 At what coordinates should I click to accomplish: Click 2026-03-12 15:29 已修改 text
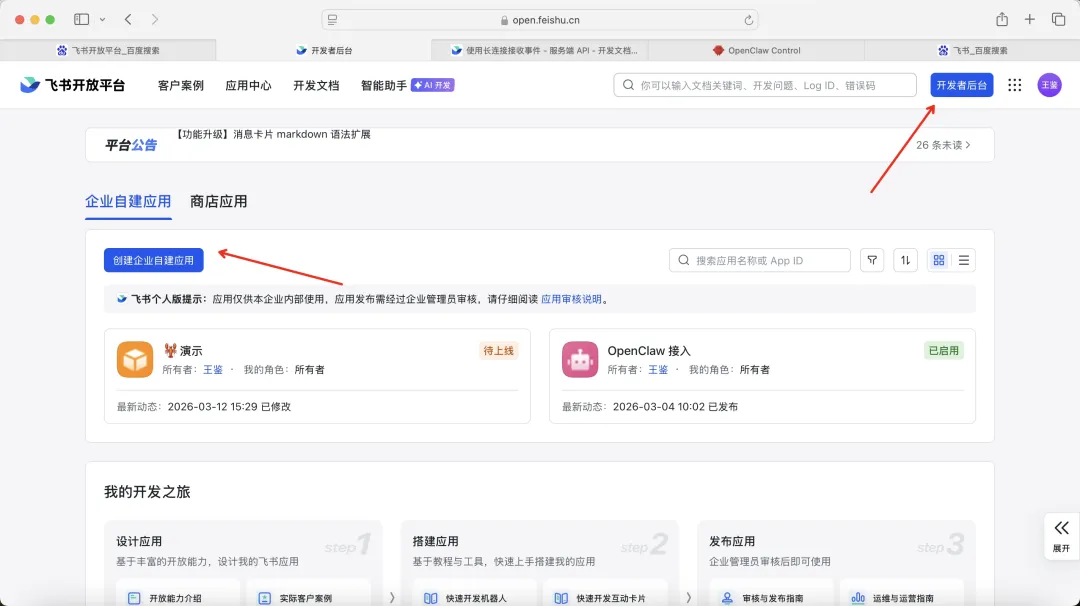(229, 406)
